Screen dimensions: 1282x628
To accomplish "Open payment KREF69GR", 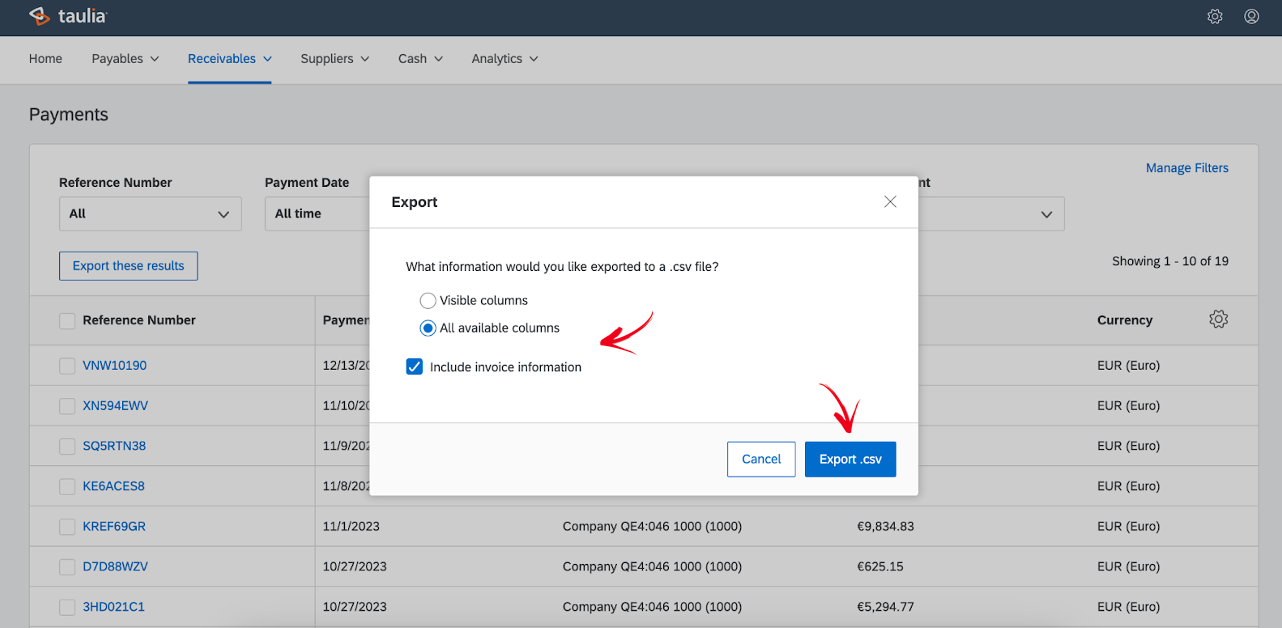I will [114, 526].
